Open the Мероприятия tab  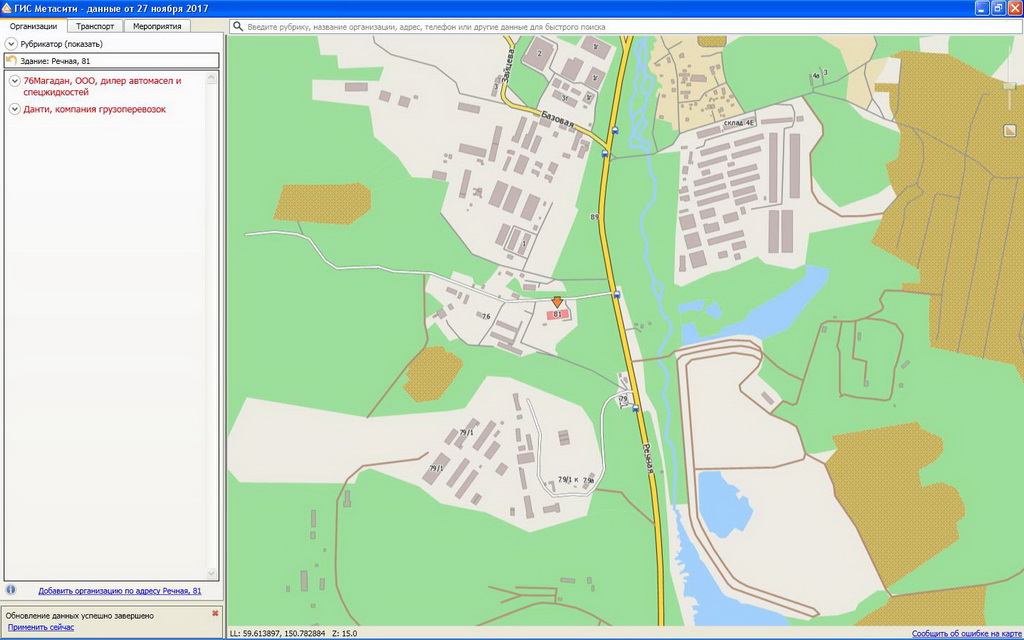pyautogui.click(x=157, y=26)
